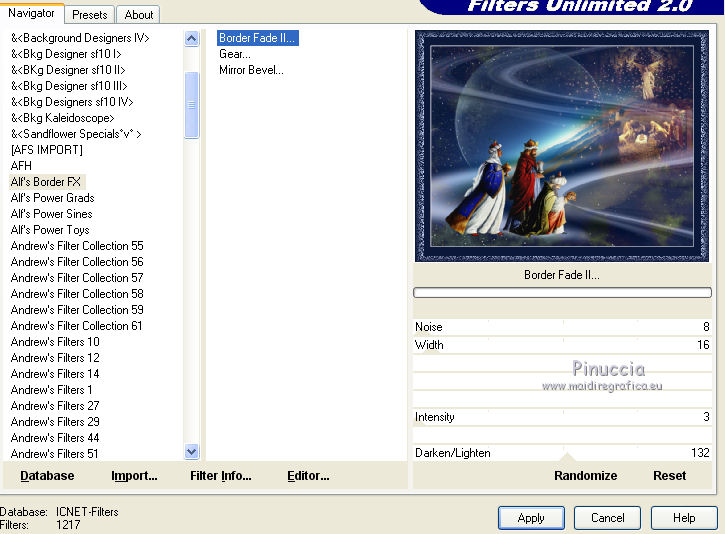This screenshot has height=534, width=725.
Task: Select Alf's Power Grads category
Action: coord(52,198)
